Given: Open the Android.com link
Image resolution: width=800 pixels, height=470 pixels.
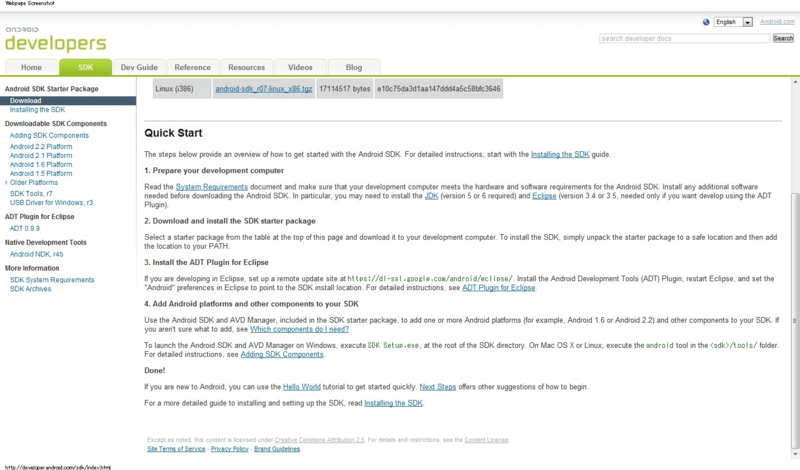Looking at the screenshot, I should pyautogui.click(x=777, y=21).
